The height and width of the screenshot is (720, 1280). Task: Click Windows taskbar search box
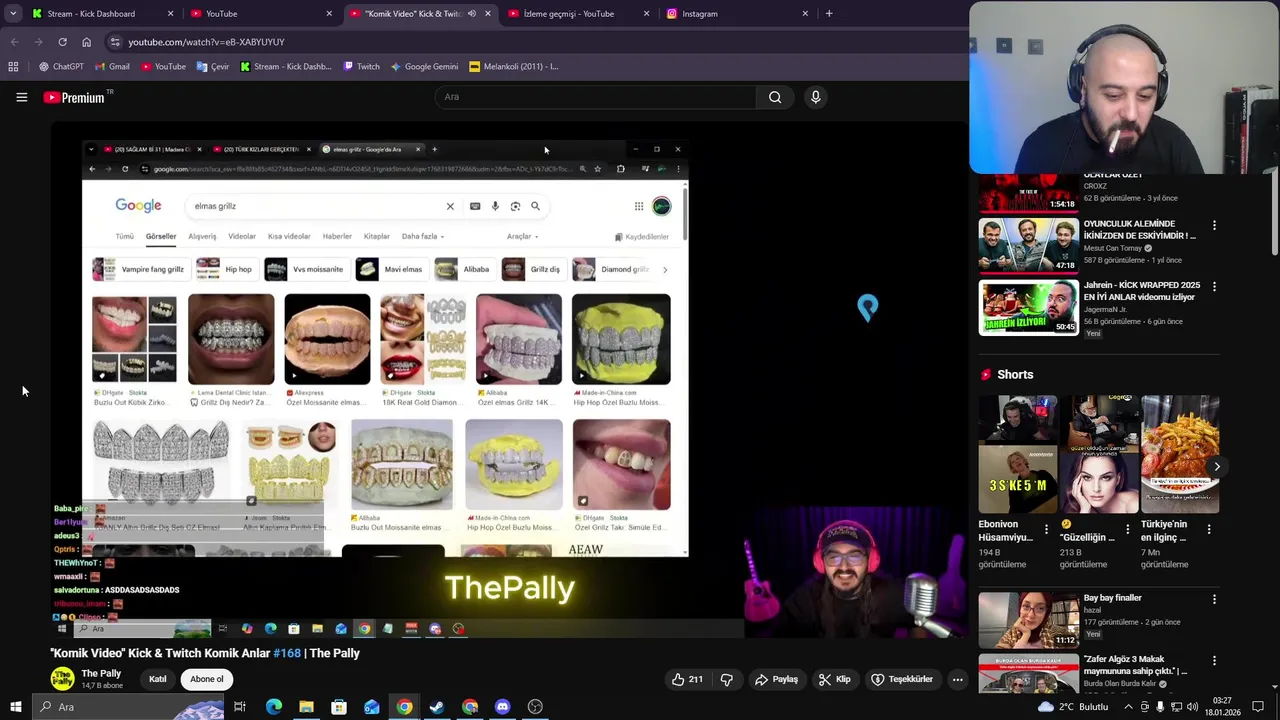coord(127,707)
